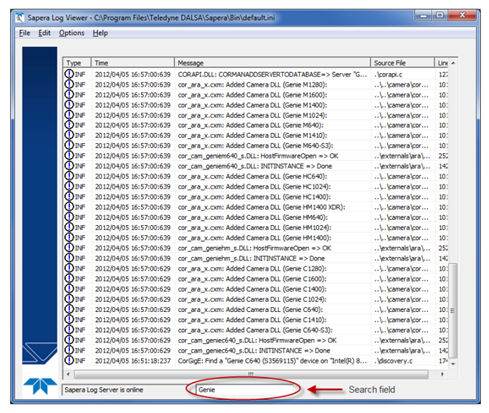Click the info icon for Genie C640-S3 entry
The width and height of the screenshot is (489, 413).
click(69, 330)
